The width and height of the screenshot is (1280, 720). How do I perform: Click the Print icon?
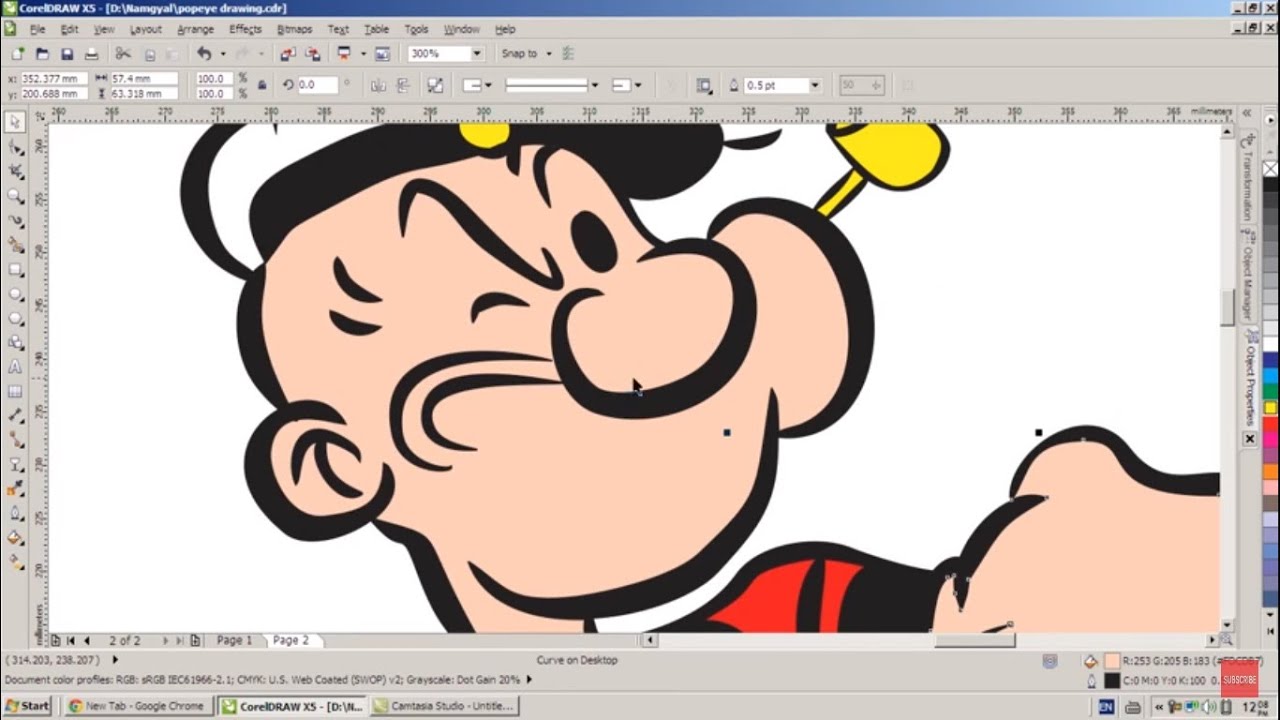pyautogui.click(x=92, y=54)
